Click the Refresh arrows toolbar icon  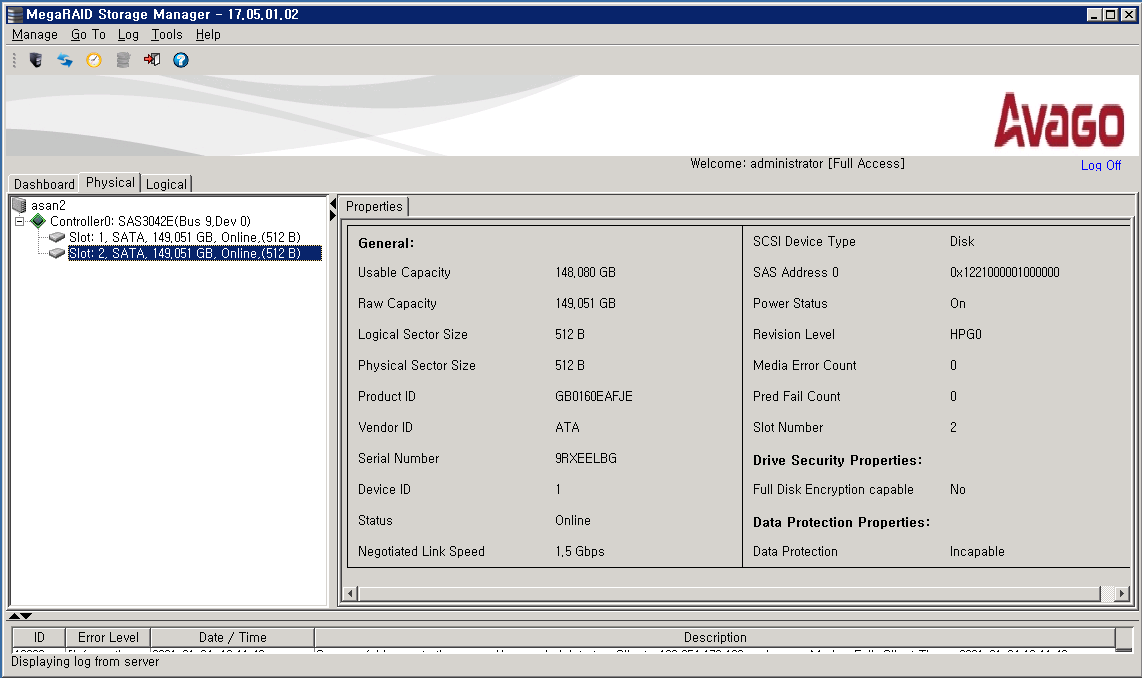click(x=65, y=60)
